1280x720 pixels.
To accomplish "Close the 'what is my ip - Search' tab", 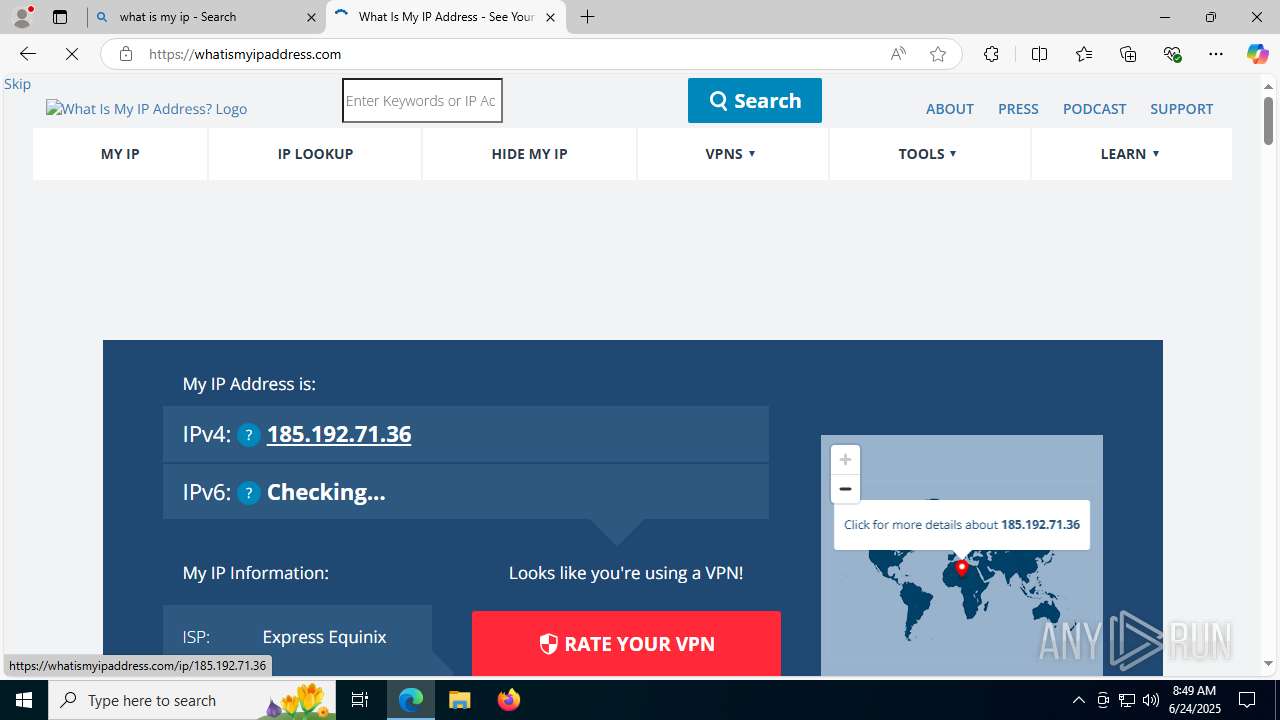I will [x=311, y=17].
